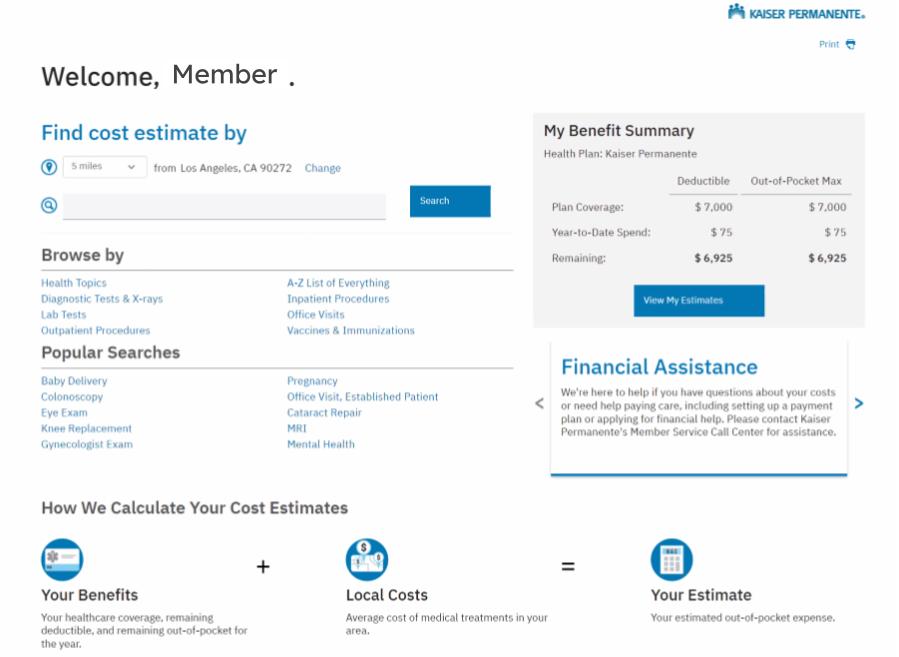899x657 pixels.
Task: Click the Kaiser Permanente logo
Action: point(796,13)
